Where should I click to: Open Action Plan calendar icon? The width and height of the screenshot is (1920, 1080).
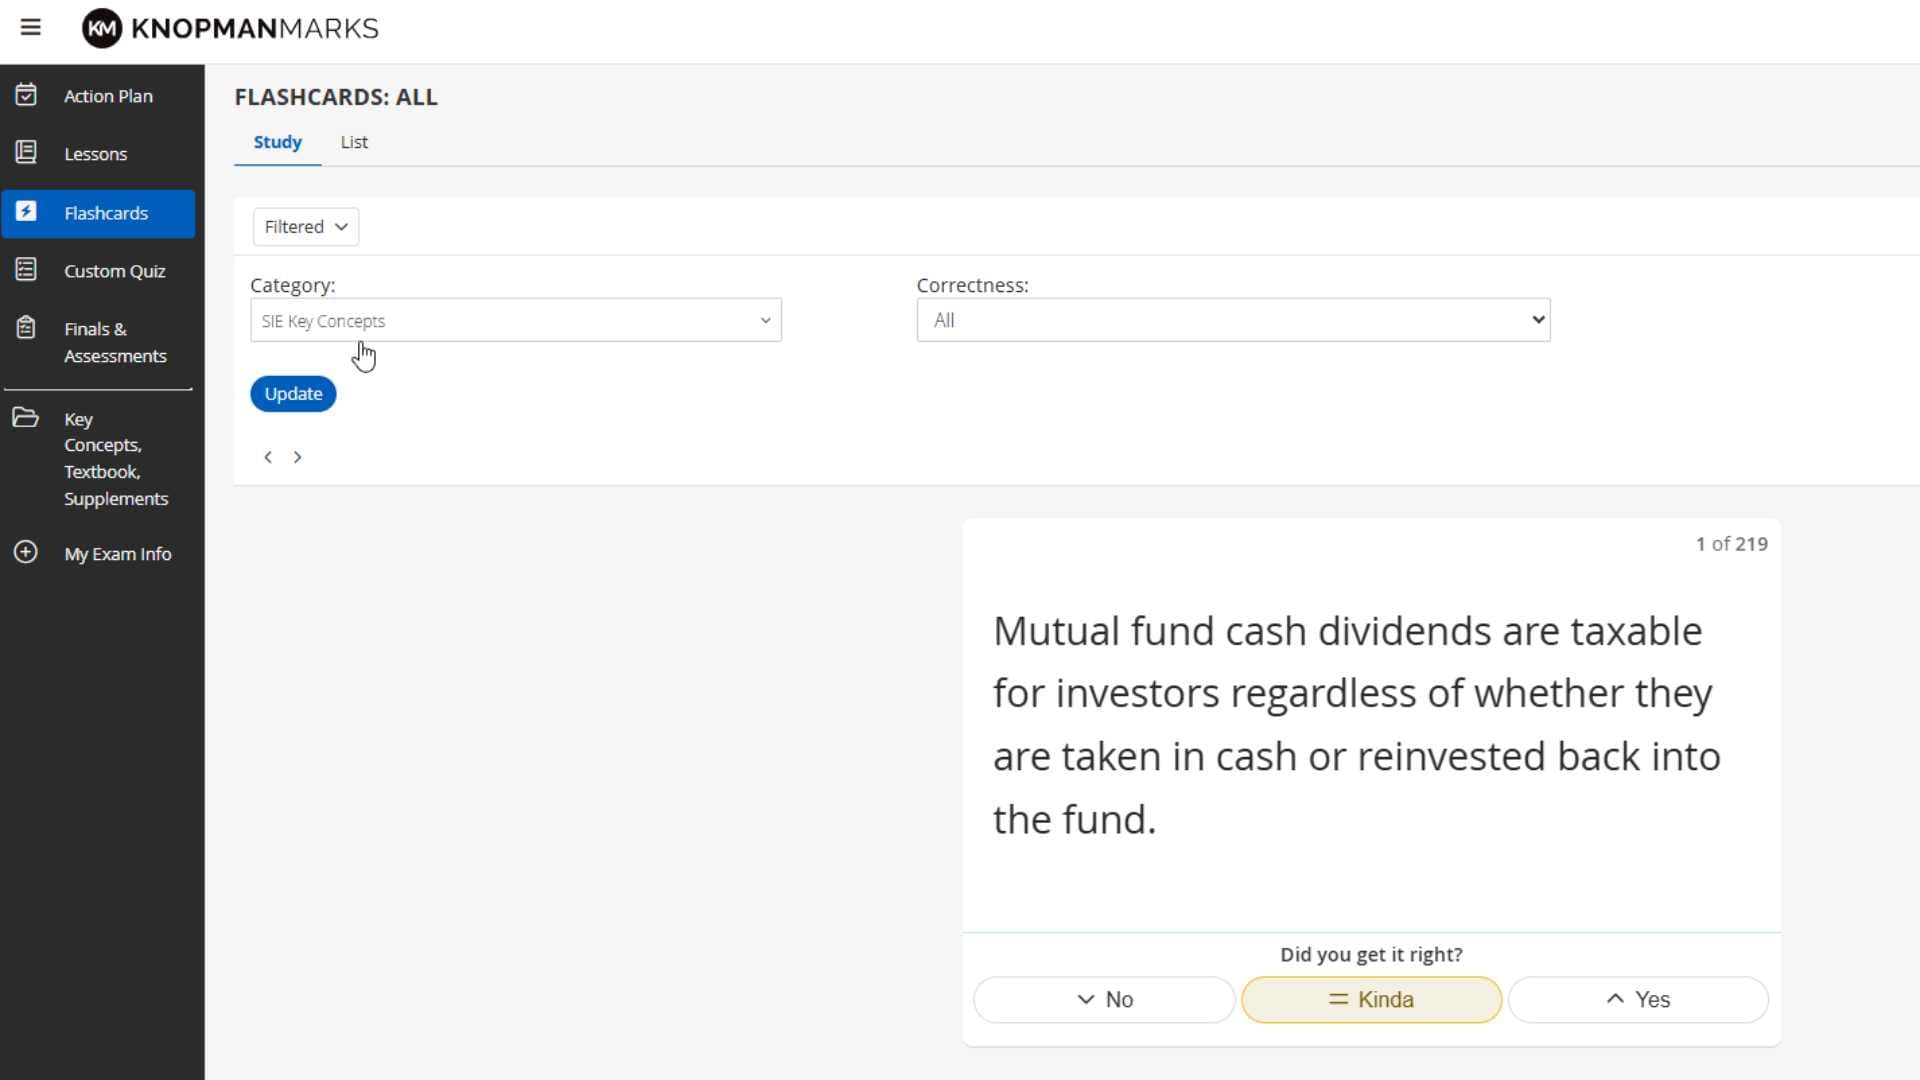26,95
